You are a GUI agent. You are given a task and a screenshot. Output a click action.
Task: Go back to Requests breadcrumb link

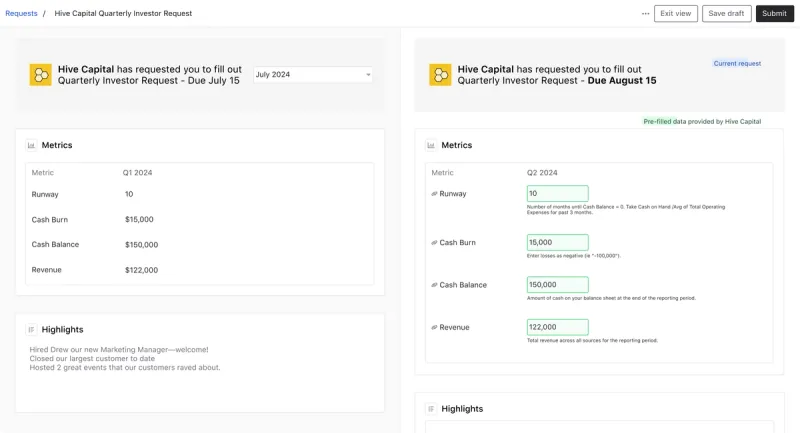pos(21,13)
